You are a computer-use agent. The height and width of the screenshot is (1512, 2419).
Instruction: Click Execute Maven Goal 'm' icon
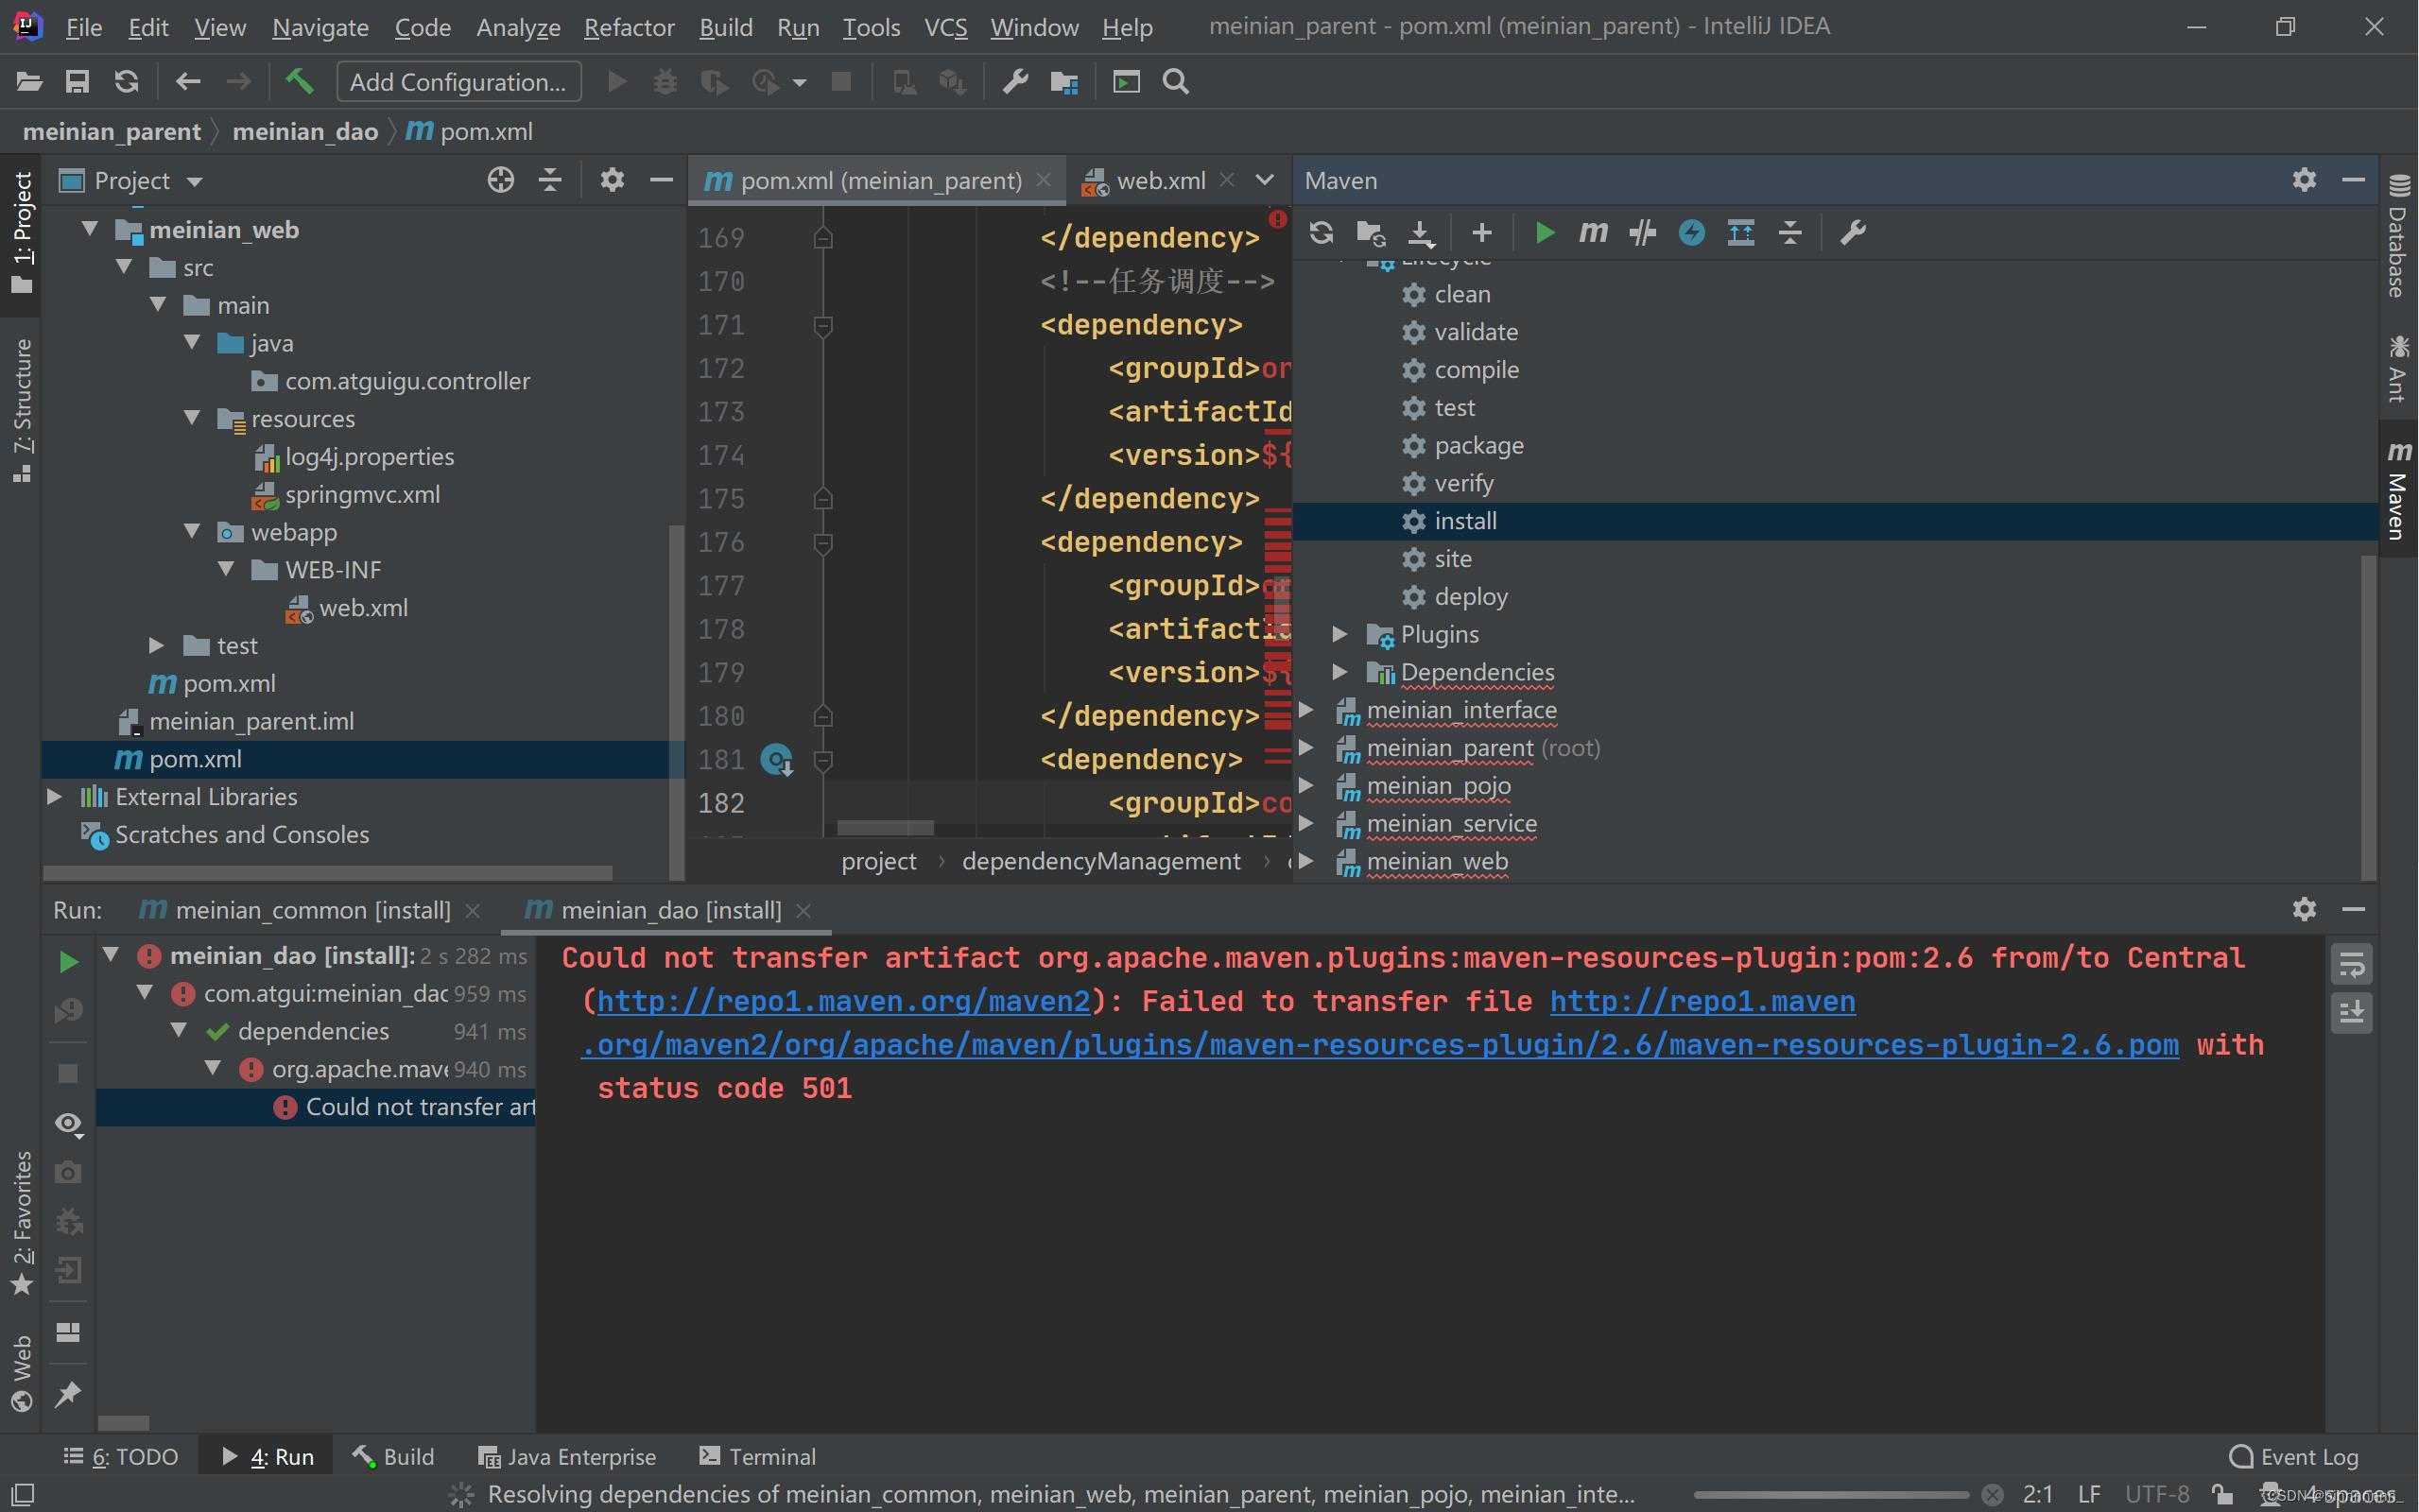pyautogui.click(x=1593, y=233)
